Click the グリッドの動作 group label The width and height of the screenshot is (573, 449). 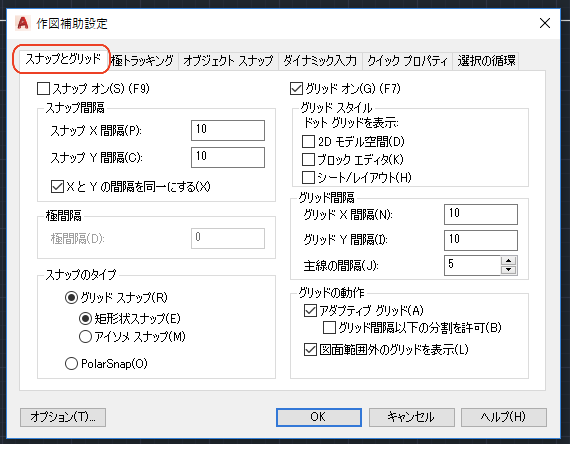tap(331, 292)
